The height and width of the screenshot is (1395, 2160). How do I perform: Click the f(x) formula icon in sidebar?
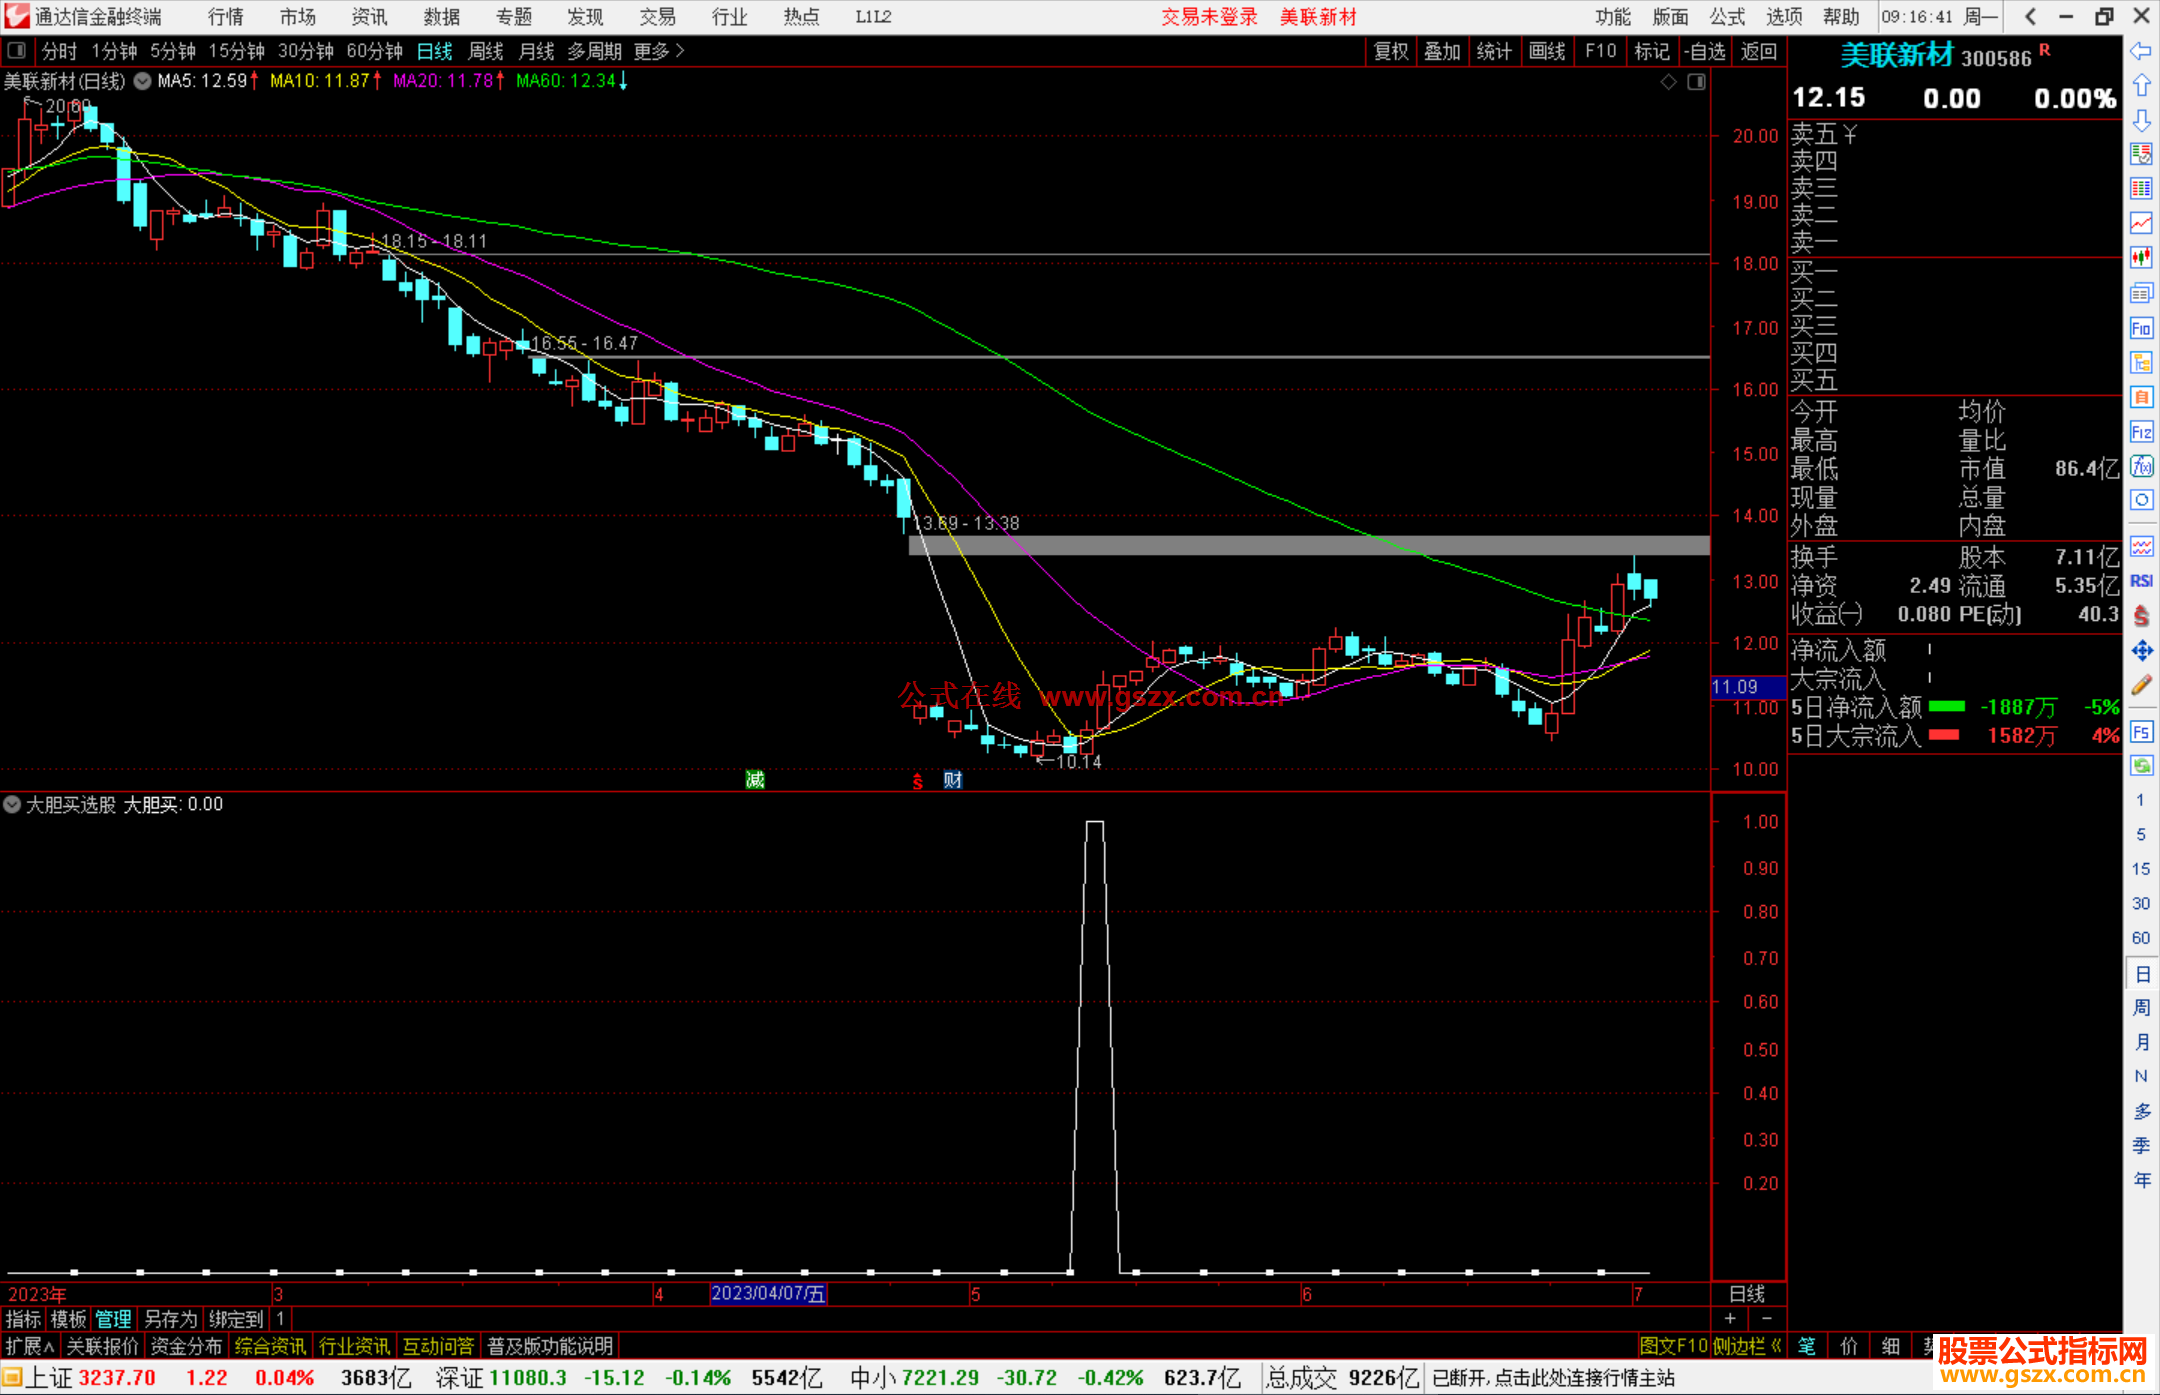(2141, 466)
